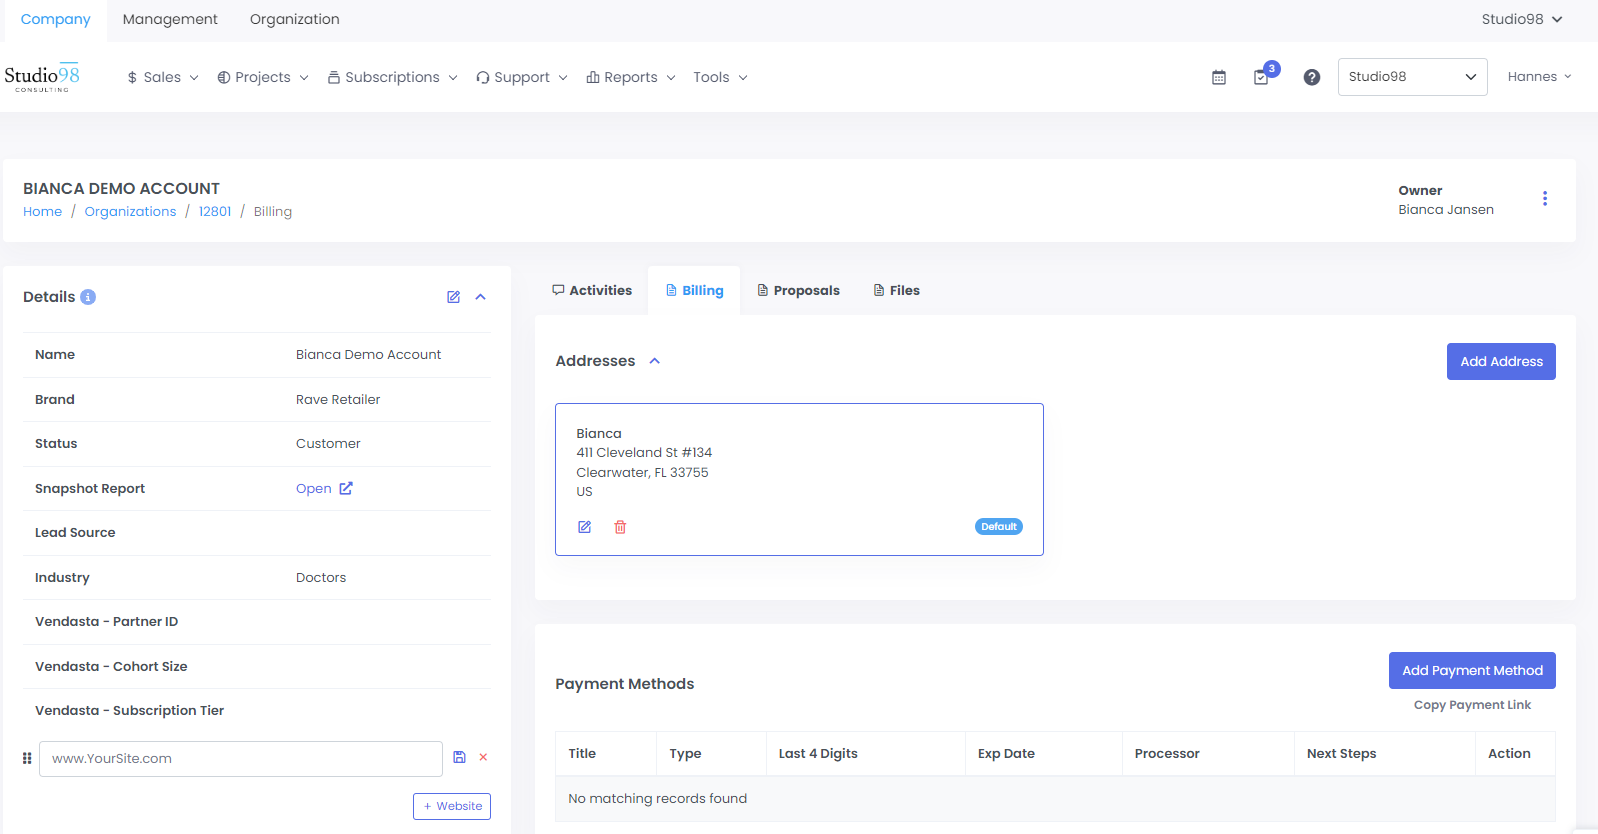Open the Organizations breadcrumb link
Image resolution: width=1598 pixels, height=834 pixels.
point(130,212)
